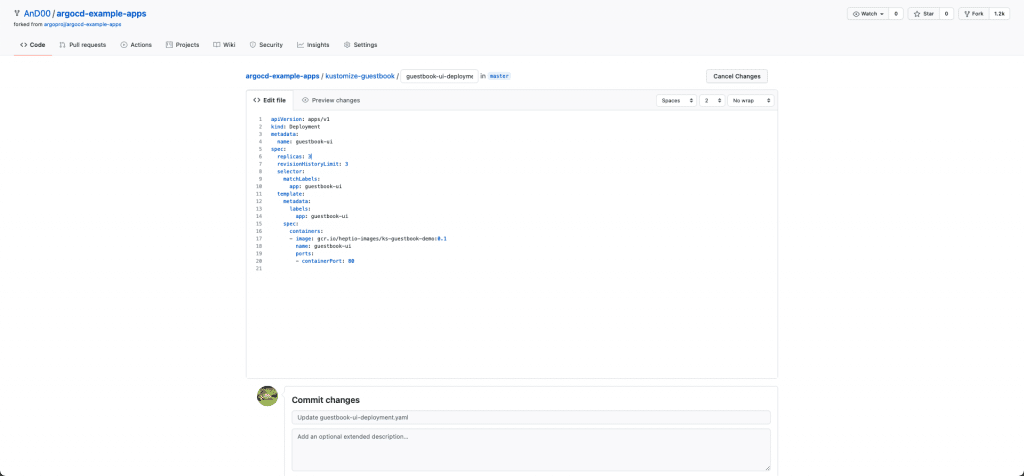The height and width of the screenshot is (476, 1024).
Task: Click the book icon of Wiki tab
Action: point(216,45)
